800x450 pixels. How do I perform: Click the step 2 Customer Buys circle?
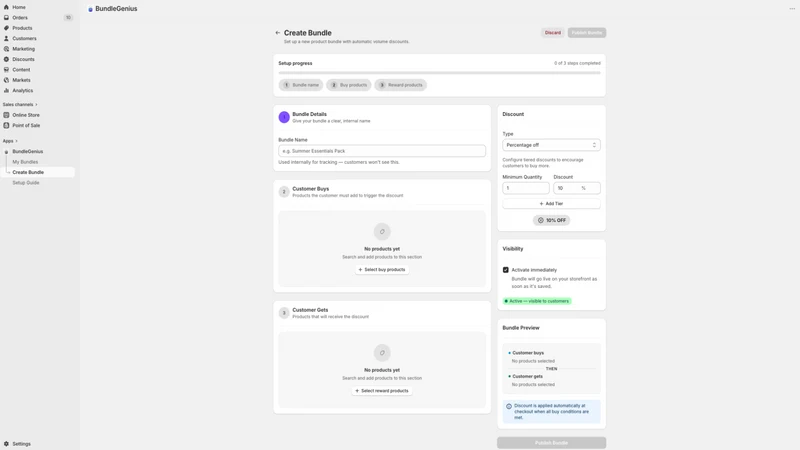tap(284, 192)
